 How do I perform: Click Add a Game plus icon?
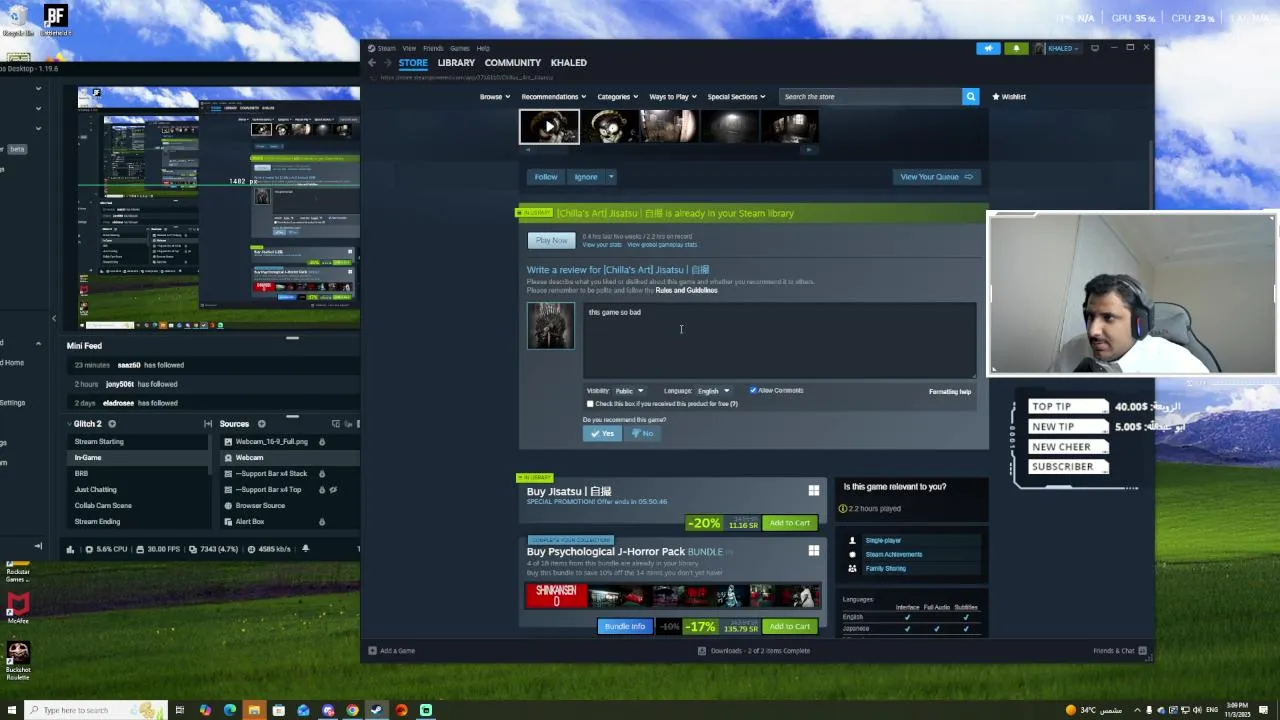click(x=372, y=651)
